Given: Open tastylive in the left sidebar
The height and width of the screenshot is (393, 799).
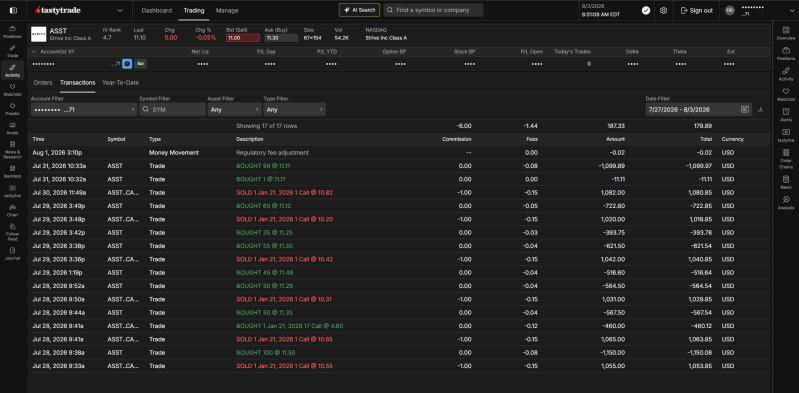Looking at the screenshot, I should (x=12, y=191).
